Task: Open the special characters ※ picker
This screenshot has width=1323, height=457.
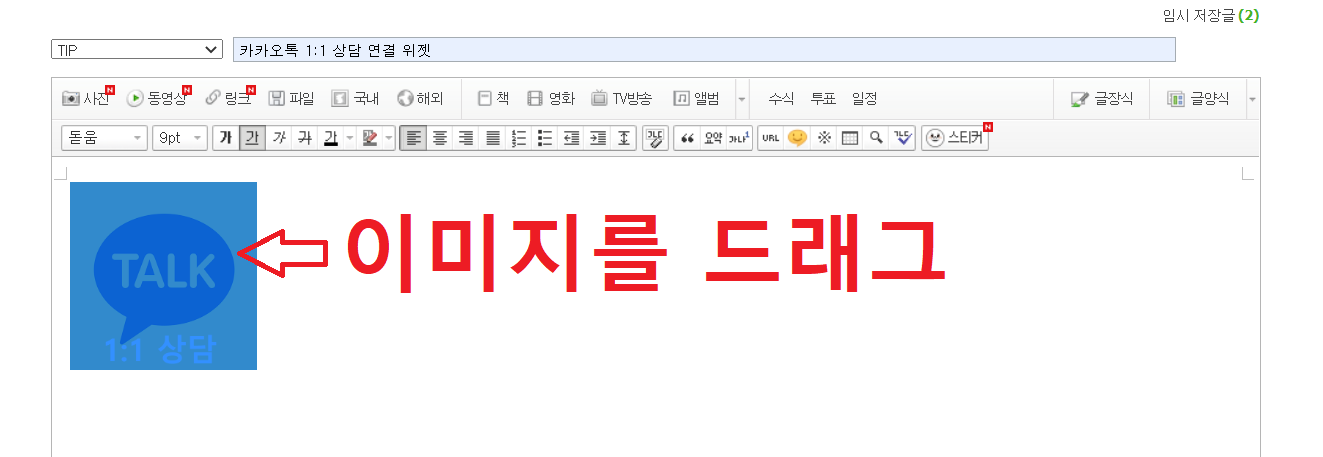Action: coord(824,138)
